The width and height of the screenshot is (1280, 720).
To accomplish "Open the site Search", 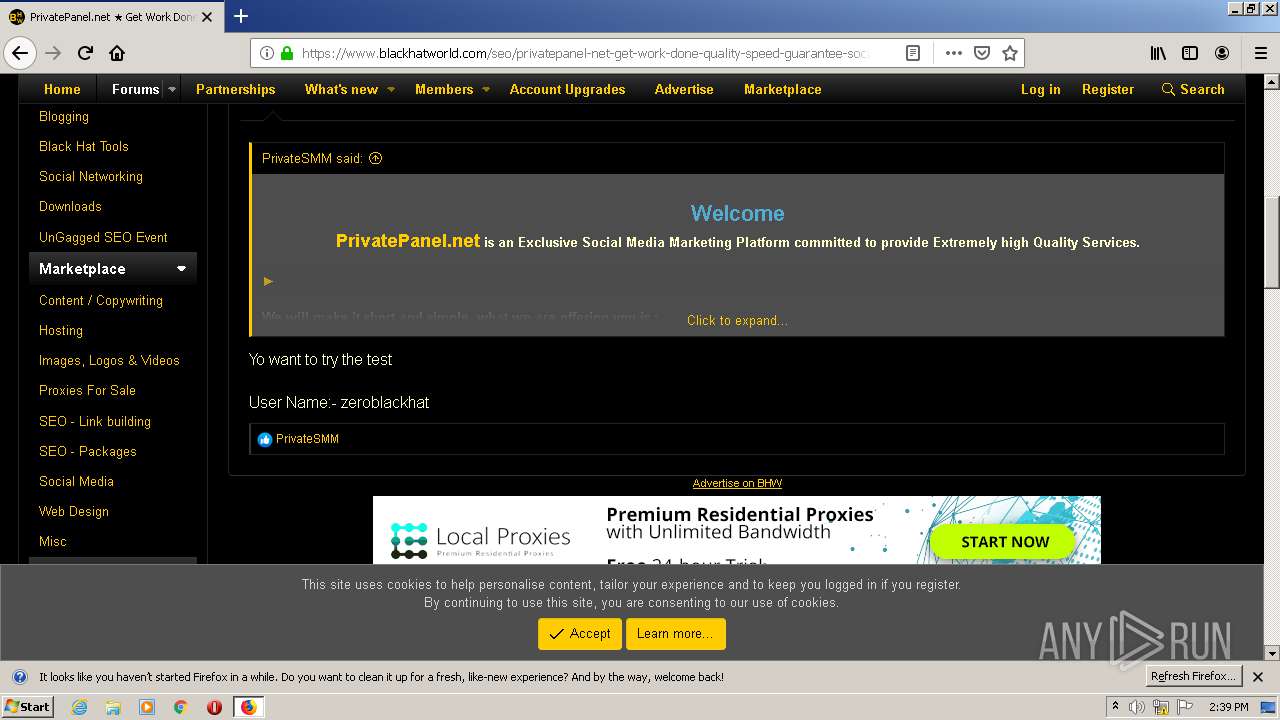I will click(x=1192, y=89).
